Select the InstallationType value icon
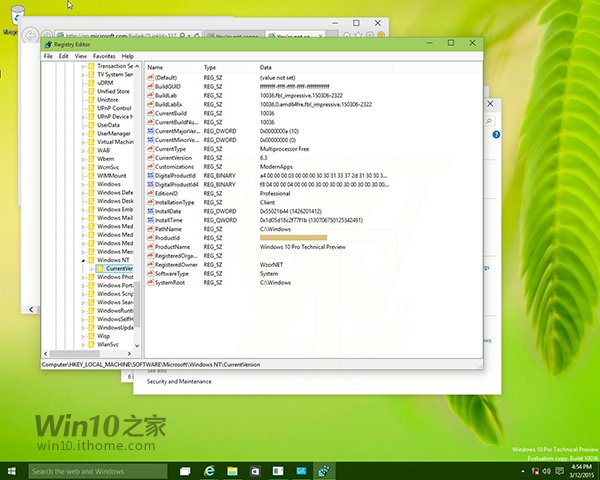 point(150,202)
